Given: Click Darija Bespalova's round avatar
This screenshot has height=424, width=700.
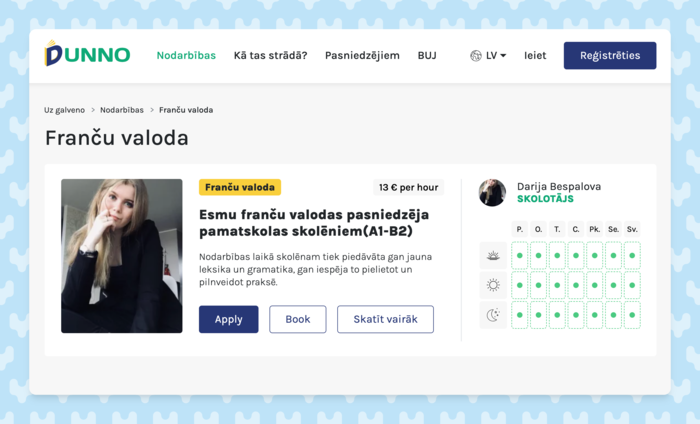Looking at the screenshot, I should point(492,193).
